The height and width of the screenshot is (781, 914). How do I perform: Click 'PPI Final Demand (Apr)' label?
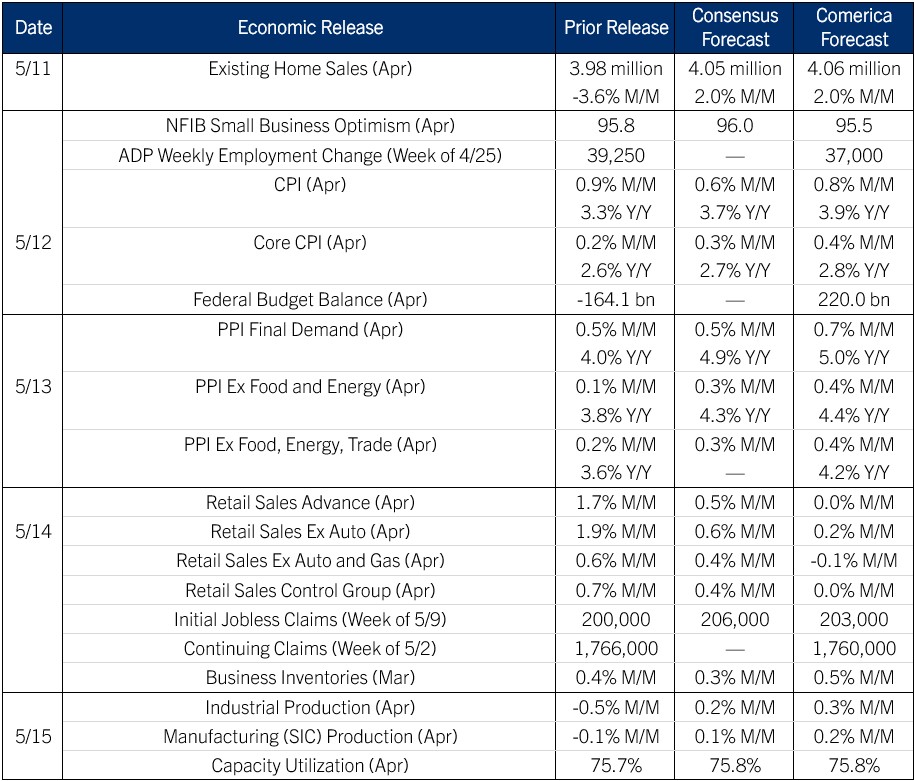(x=310, y=329)
